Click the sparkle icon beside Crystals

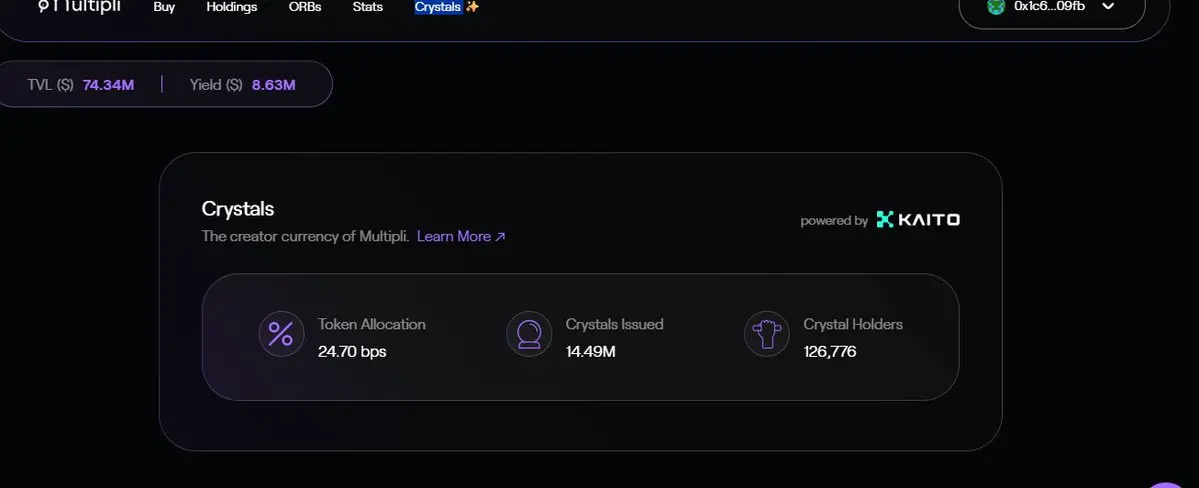(473, 7)
